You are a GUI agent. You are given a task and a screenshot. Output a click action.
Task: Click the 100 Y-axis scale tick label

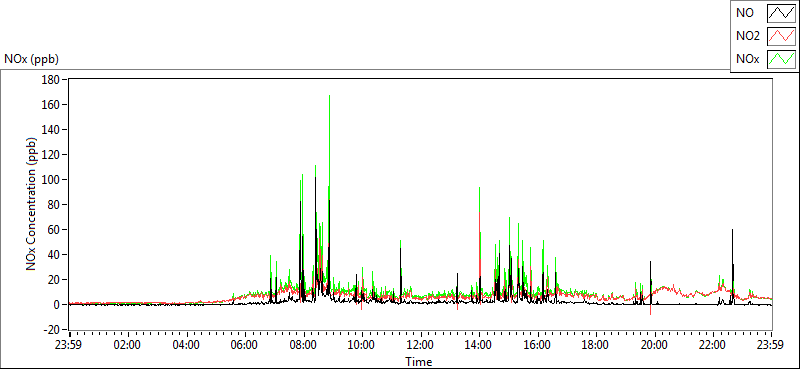(53, 180)
